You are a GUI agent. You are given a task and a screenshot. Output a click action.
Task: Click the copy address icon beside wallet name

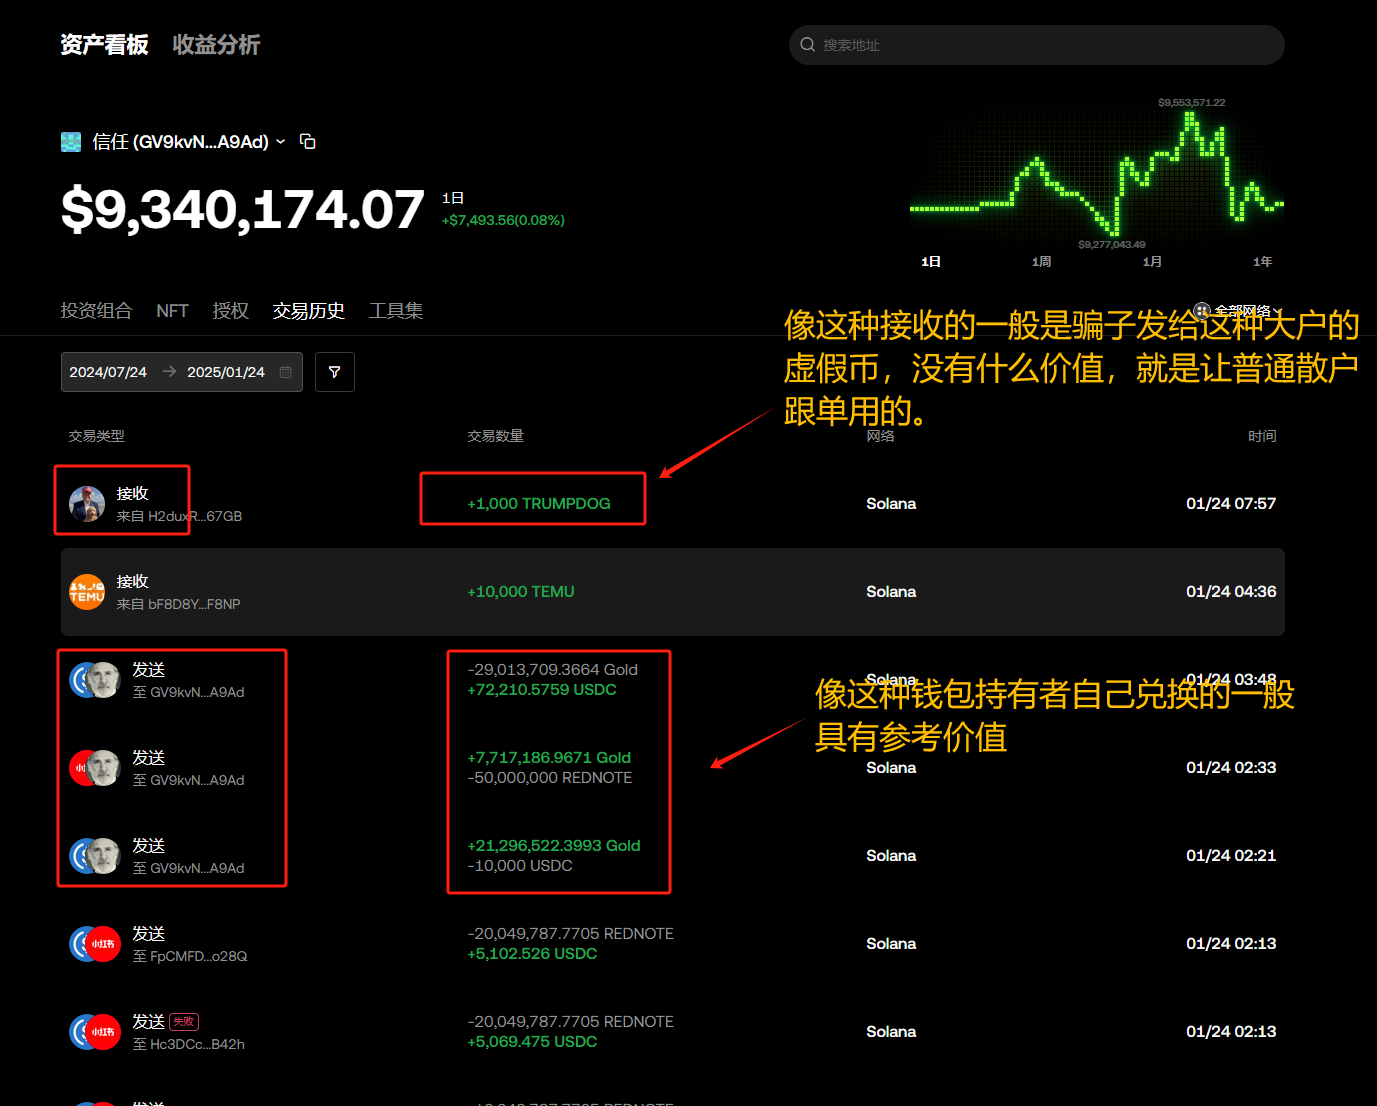click(308, 142)
